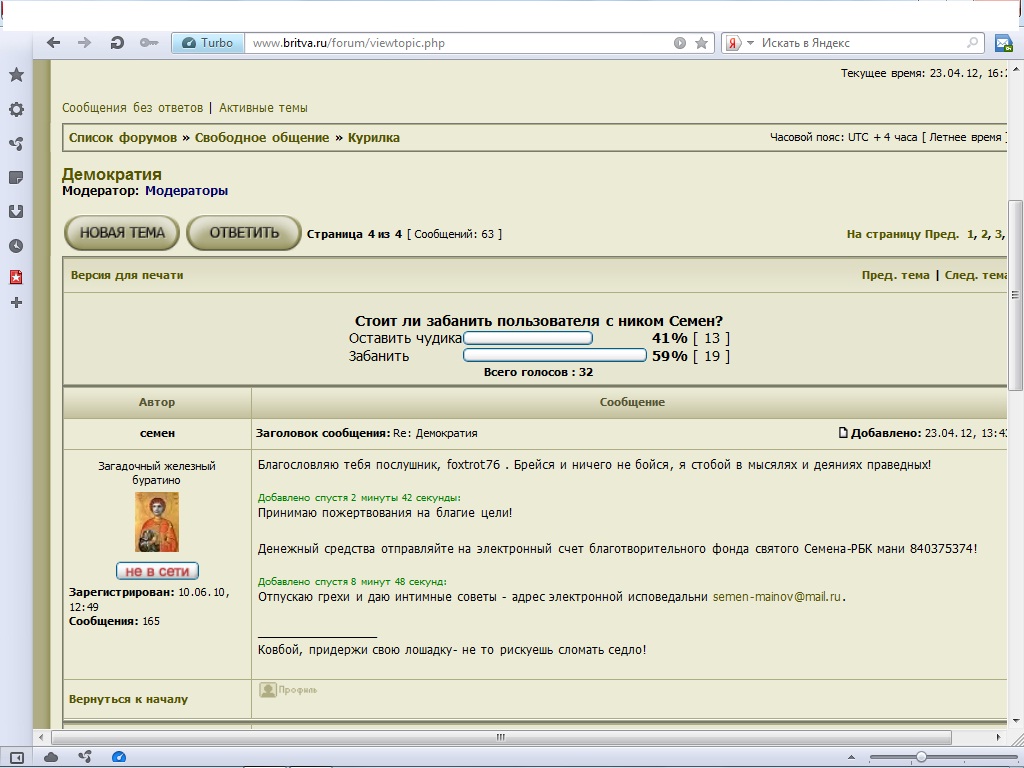This screenshot has width=1024, height=768.
Task: Toggle Opera Link cloud icon in status bar
Action: point(51,757)
